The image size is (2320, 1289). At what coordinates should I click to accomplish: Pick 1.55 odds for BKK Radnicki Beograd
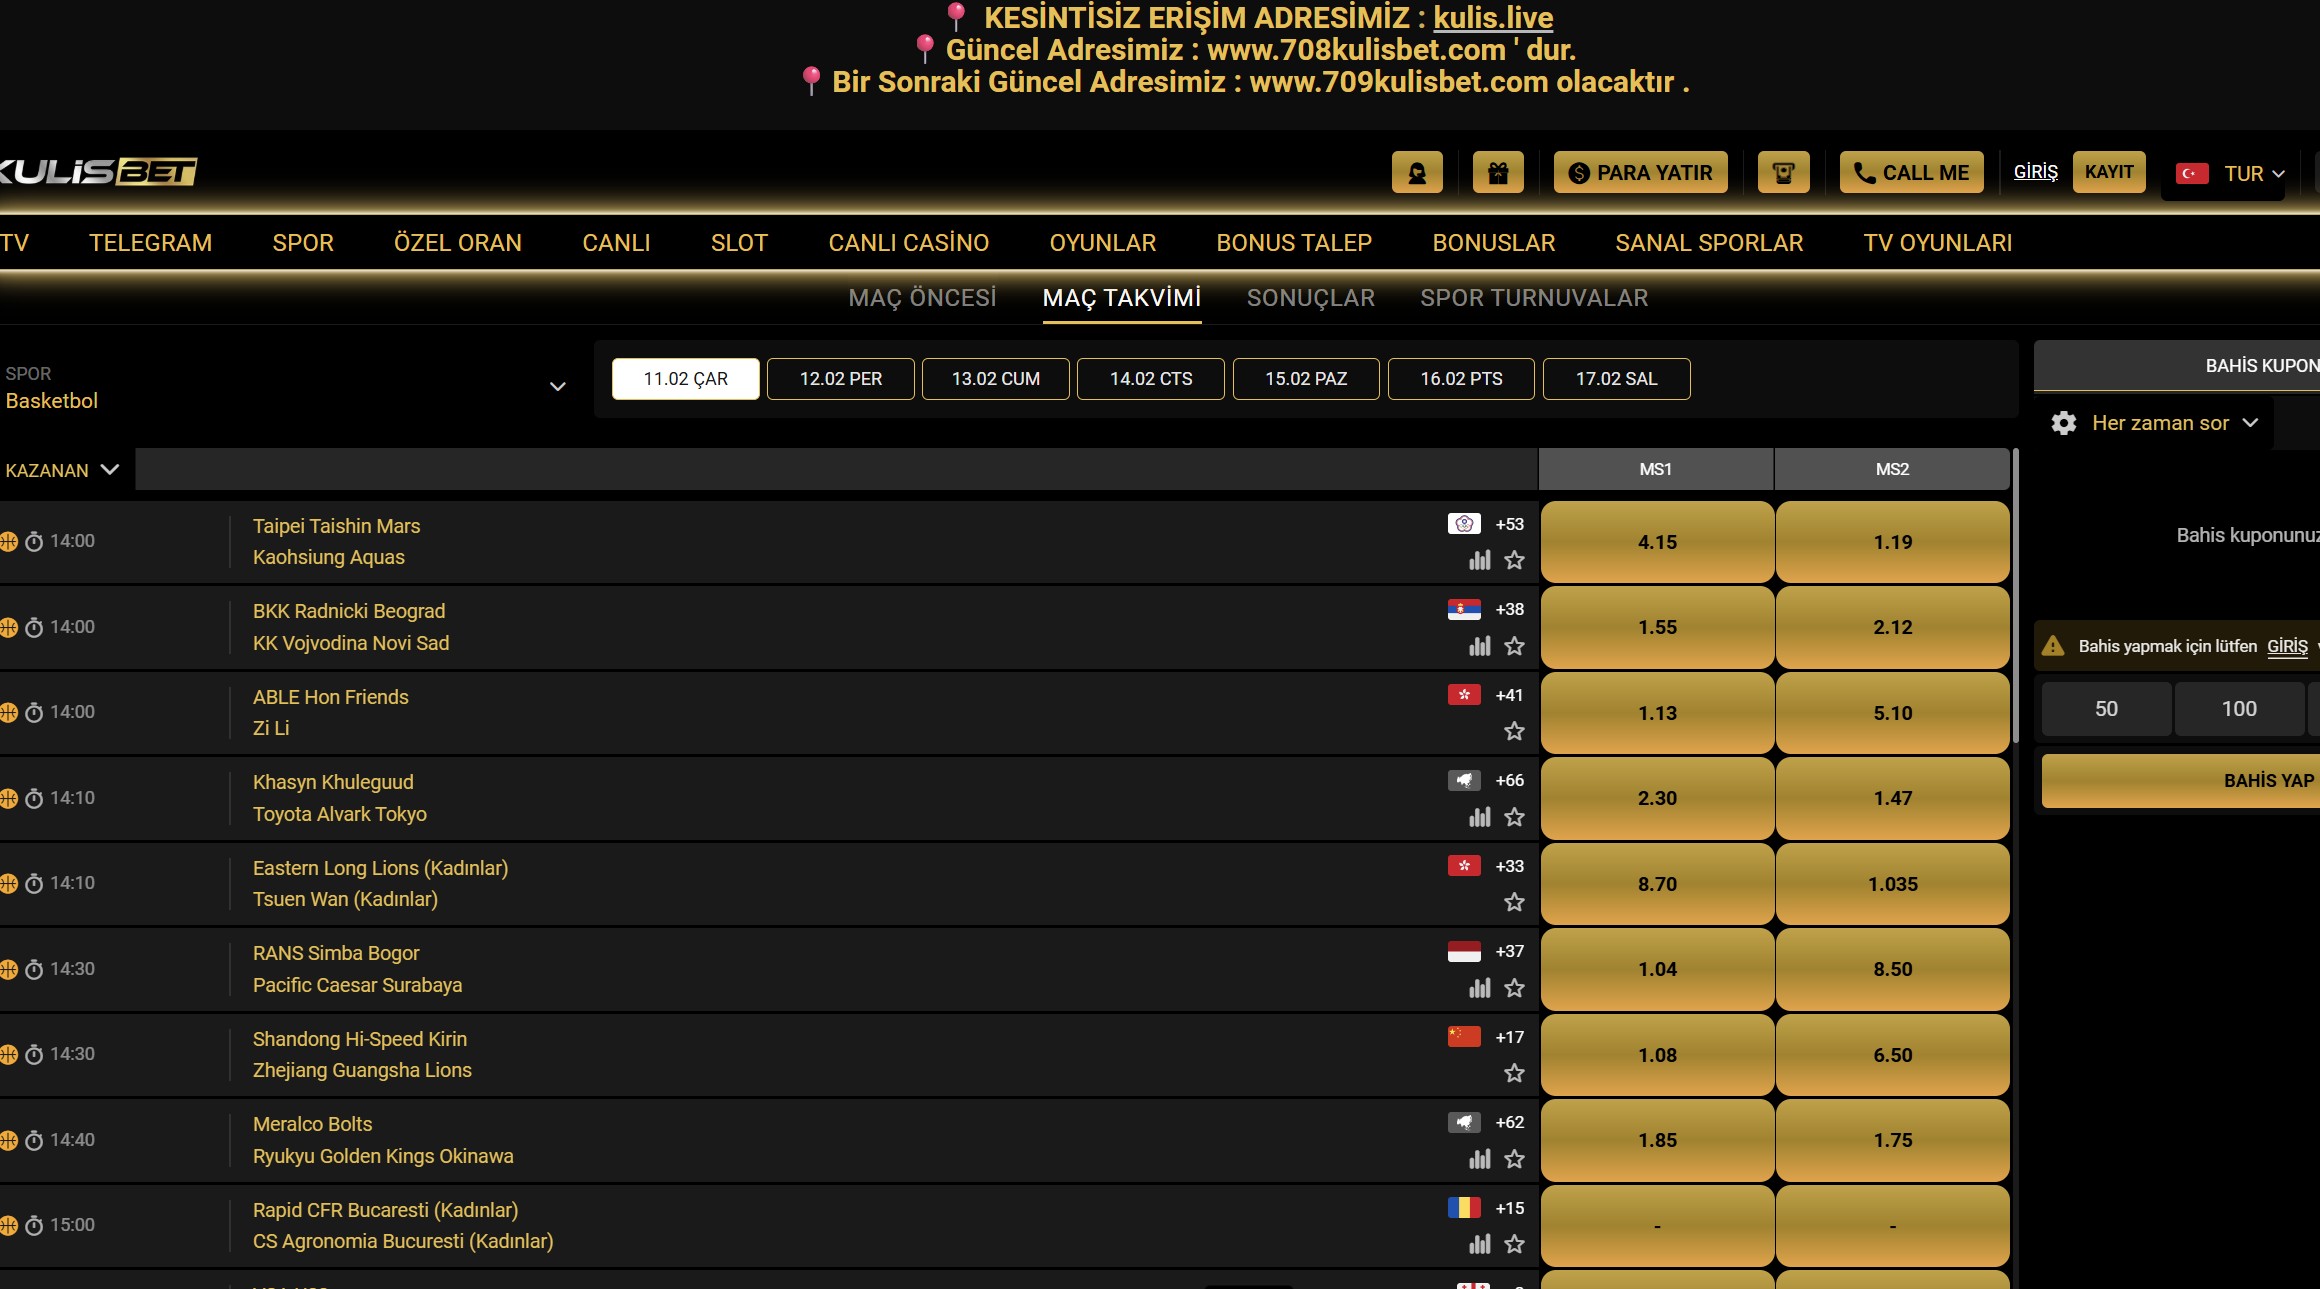point(1656,628)
